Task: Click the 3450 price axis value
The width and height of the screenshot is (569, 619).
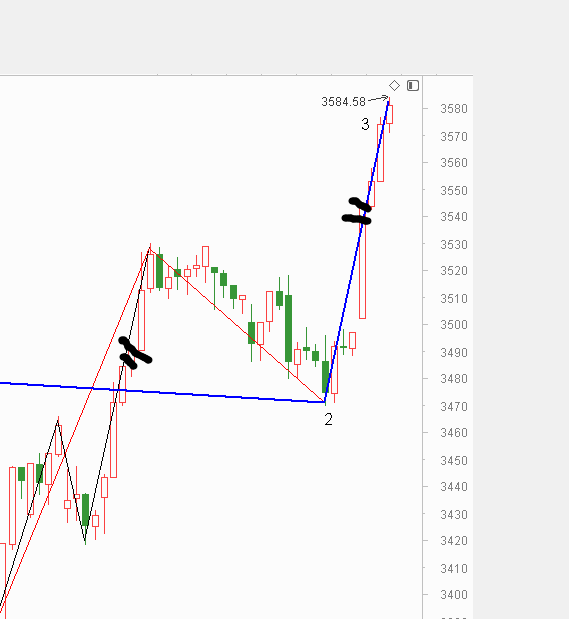Action: (454, 461)
